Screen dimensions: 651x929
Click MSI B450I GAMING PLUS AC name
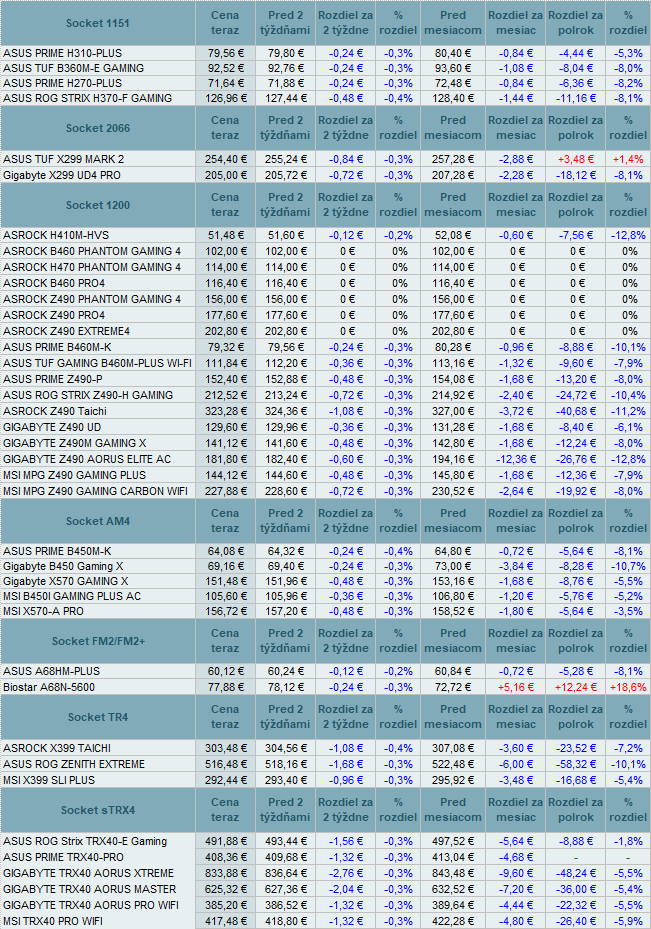coord(72,597)
